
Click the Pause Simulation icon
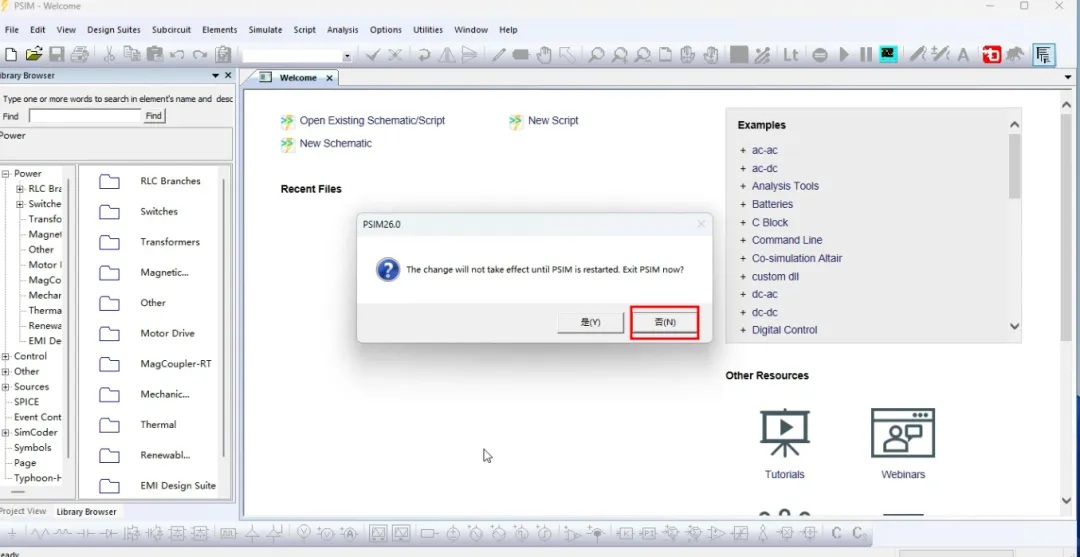866,54
